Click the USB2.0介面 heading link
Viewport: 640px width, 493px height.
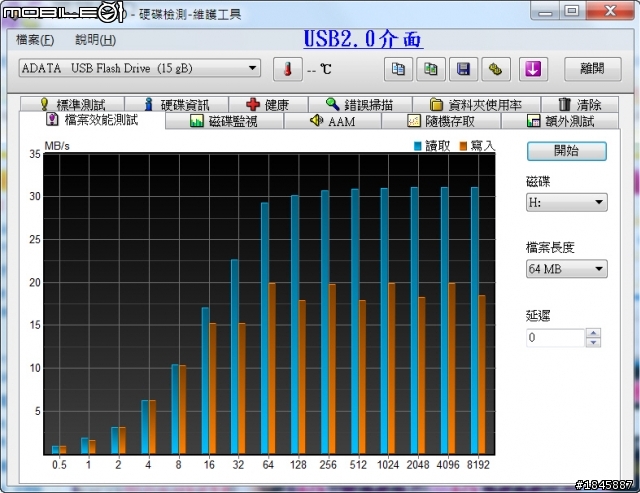coord(363,39)
